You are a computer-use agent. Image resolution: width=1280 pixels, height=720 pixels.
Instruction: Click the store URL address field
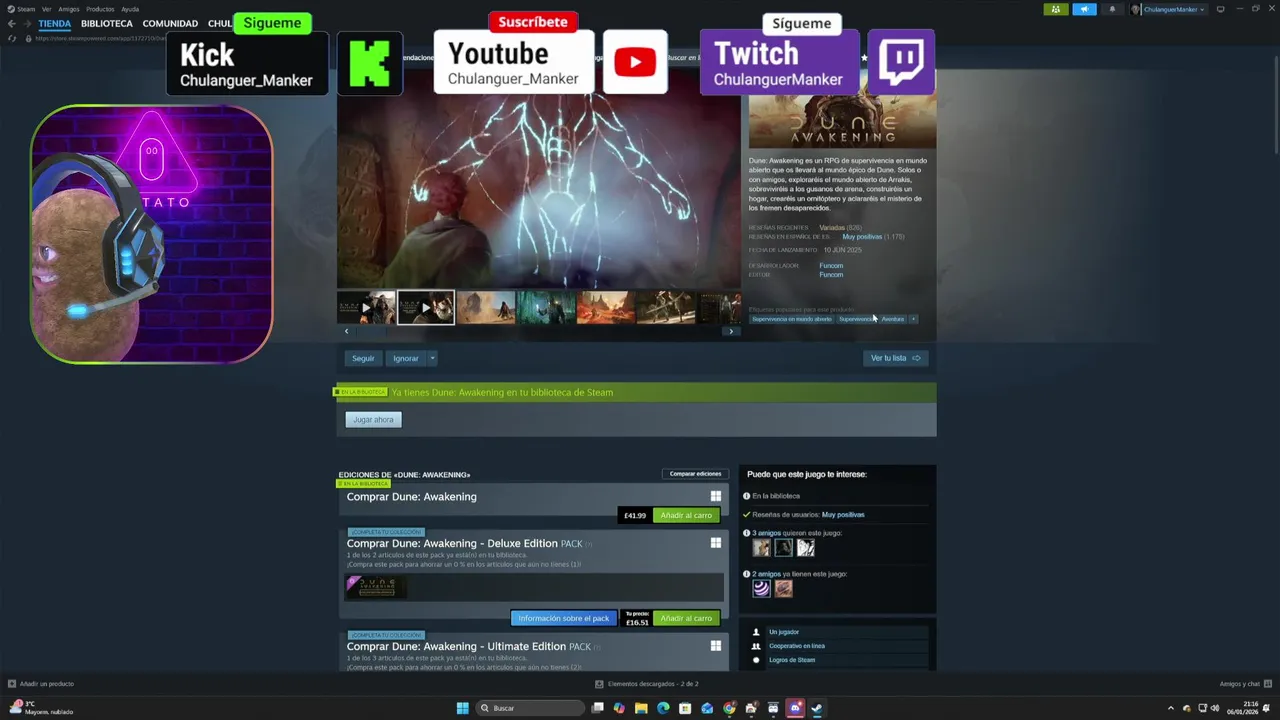click(100, 38)
